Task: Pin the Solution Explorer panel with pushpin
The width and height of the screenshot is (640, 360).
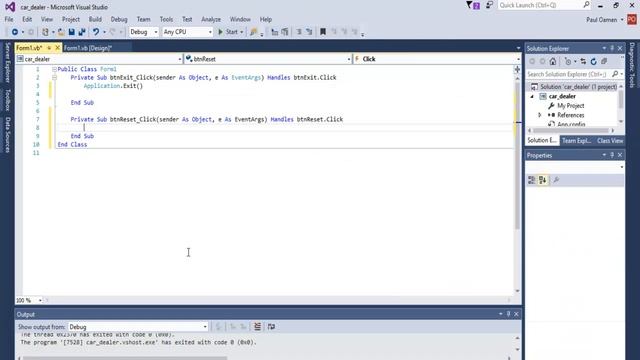Action: tap(612, 48)
